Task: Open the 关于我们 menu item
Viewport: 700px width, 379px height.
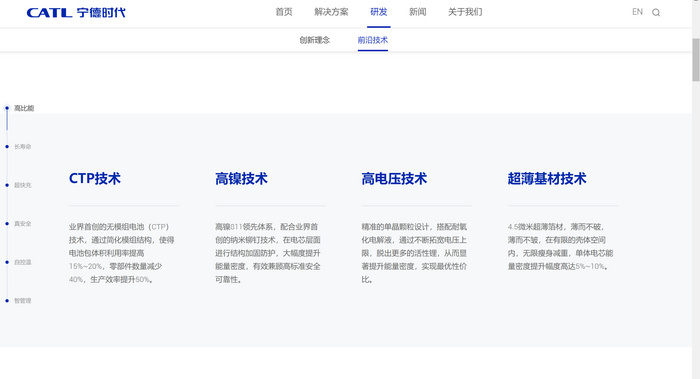Action: 465,12
